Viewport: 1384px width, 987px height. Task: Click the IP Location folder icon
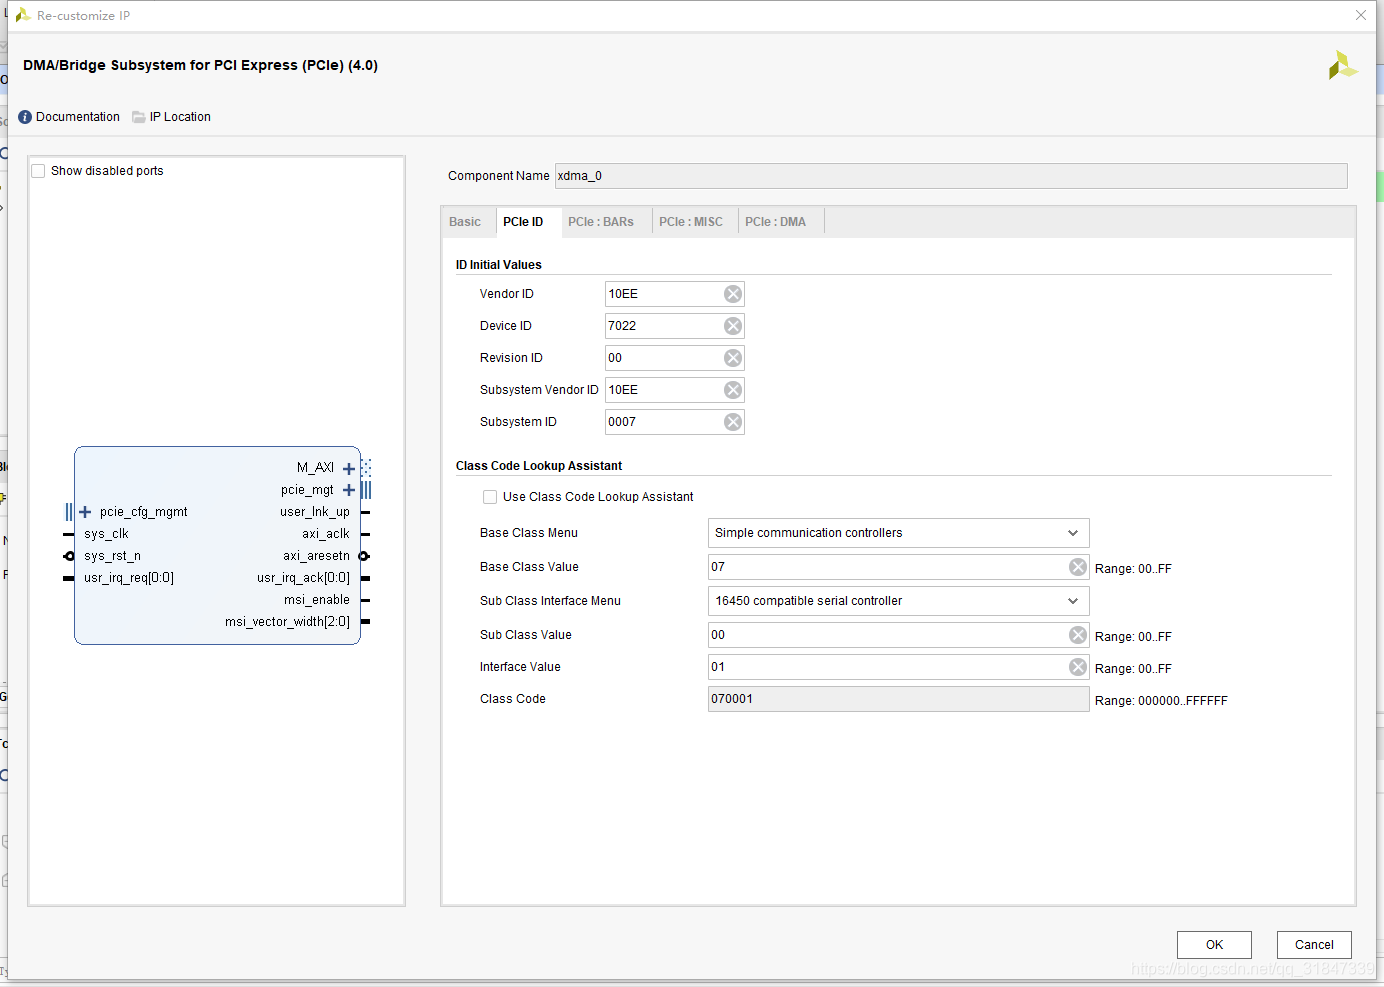coord(139,117)
